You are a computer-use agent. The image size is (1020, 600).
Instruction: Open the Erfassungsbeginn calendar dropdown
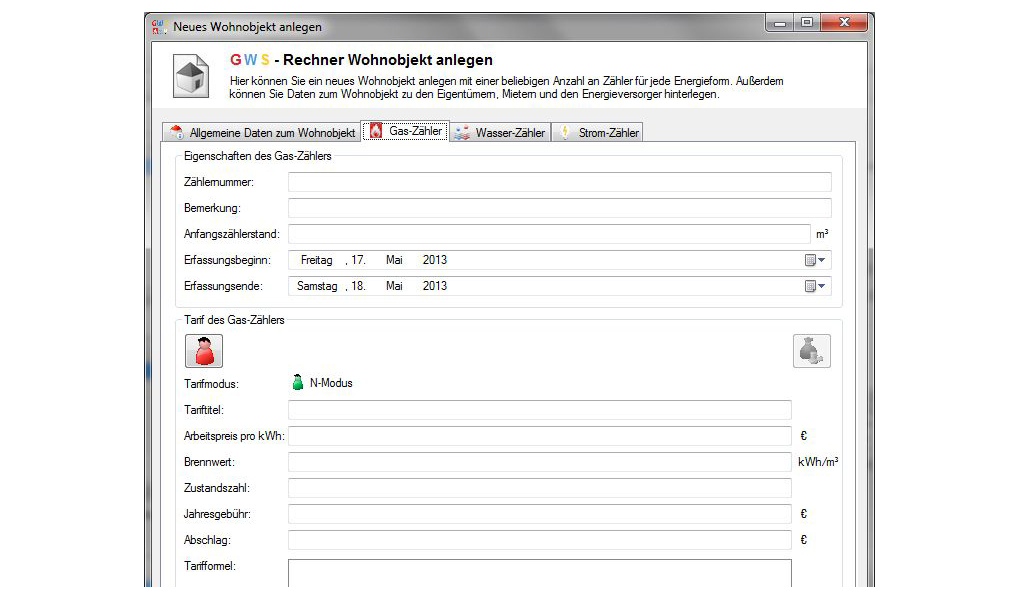(817, 260)
